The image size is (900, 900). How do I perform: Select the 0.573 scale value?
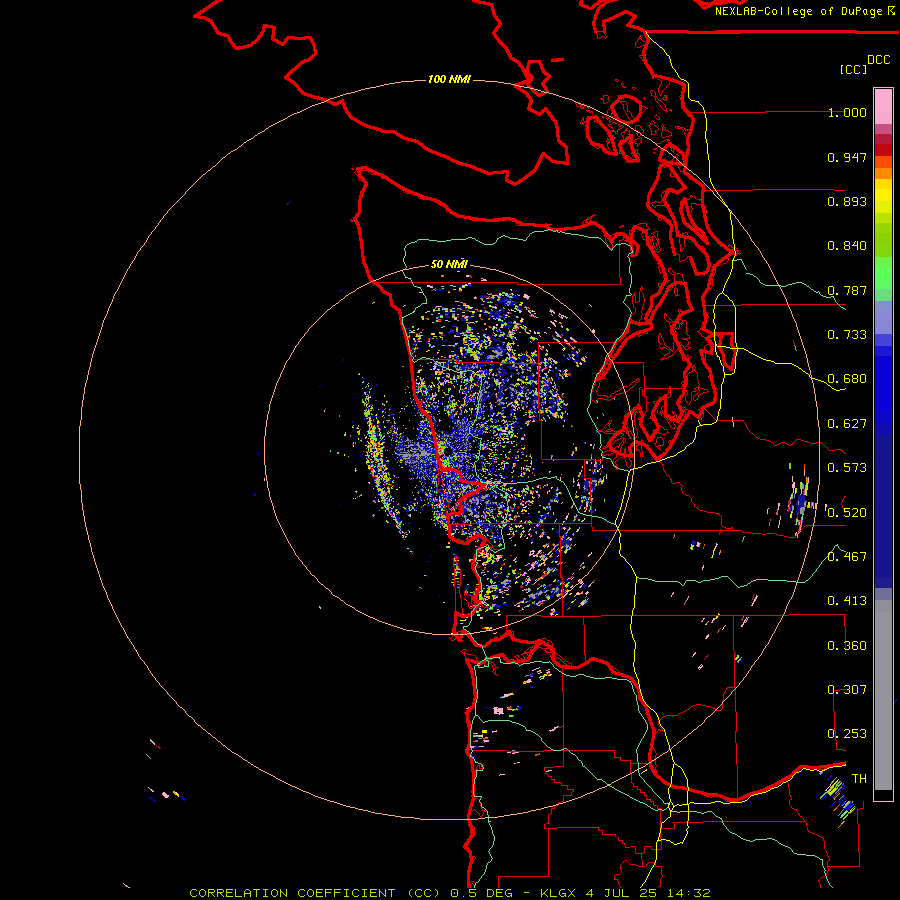[847, 468]
